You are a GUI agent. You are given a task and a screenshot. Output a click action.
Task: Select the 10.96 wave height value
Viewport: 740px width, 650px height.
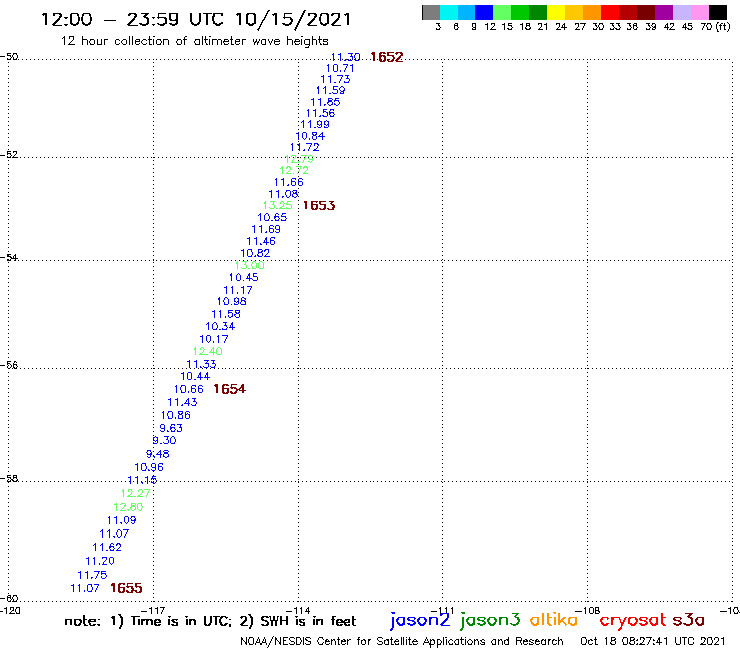tap(149, 467)
